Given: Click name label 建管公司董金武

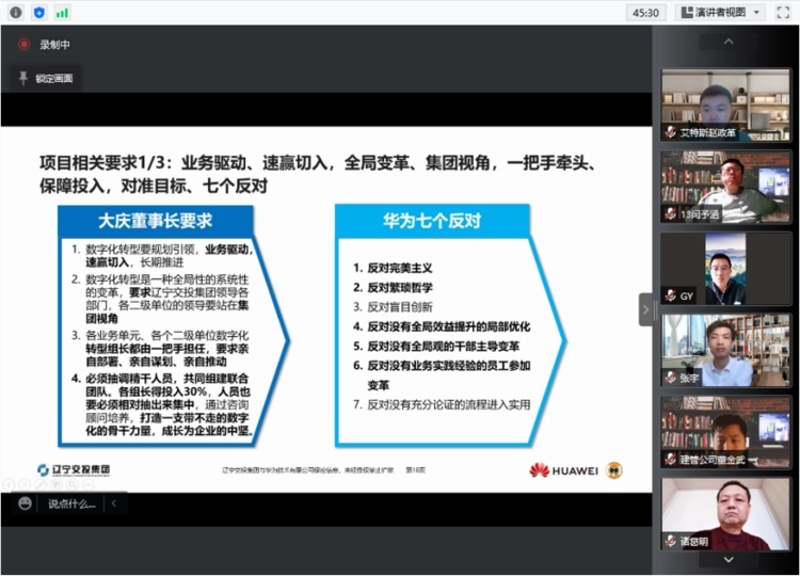Looking at the screenshot, I should [712, 460].
